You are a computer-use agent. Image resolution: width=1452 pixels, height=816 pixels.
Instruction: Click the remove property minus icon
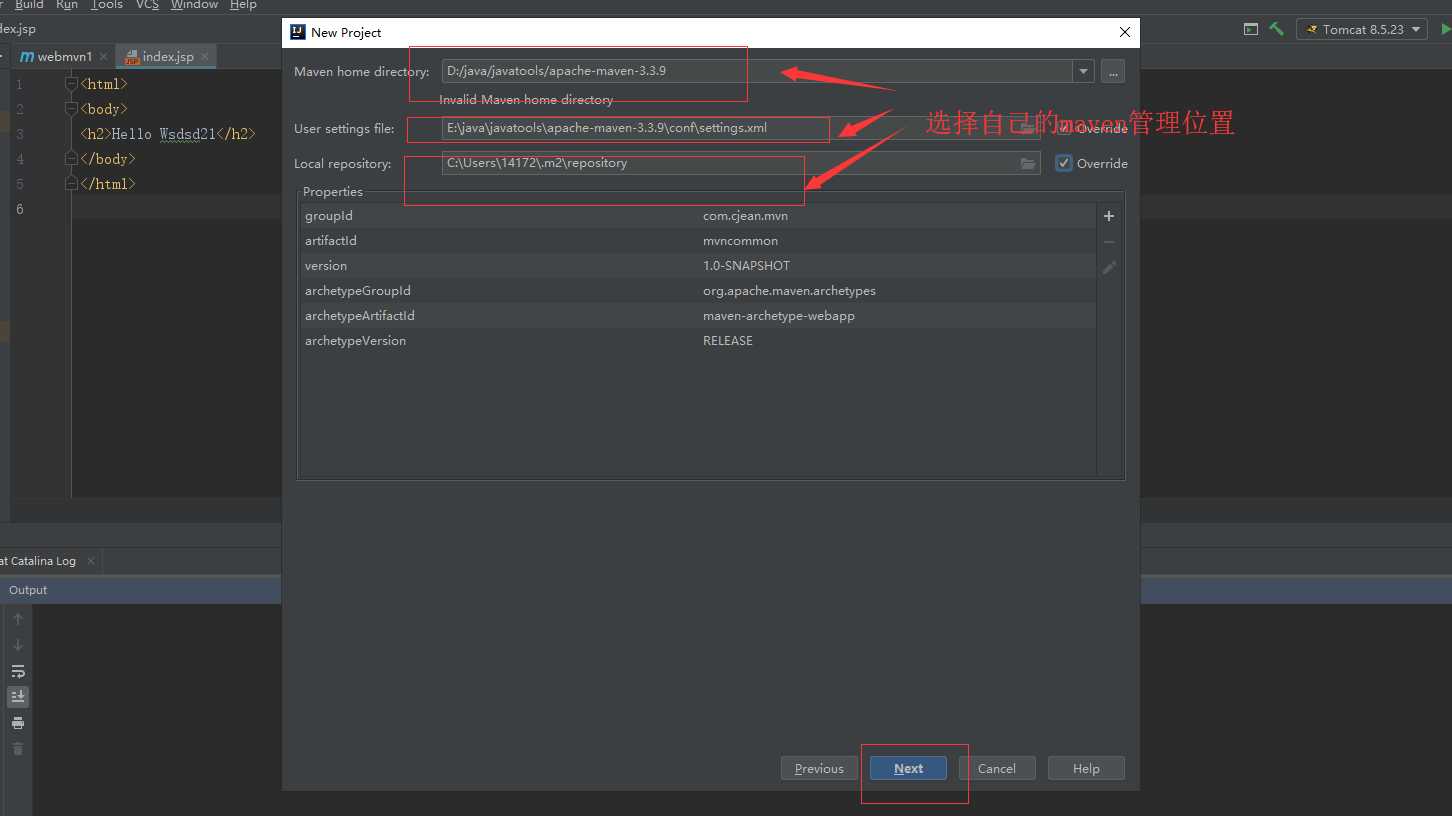1108,242
